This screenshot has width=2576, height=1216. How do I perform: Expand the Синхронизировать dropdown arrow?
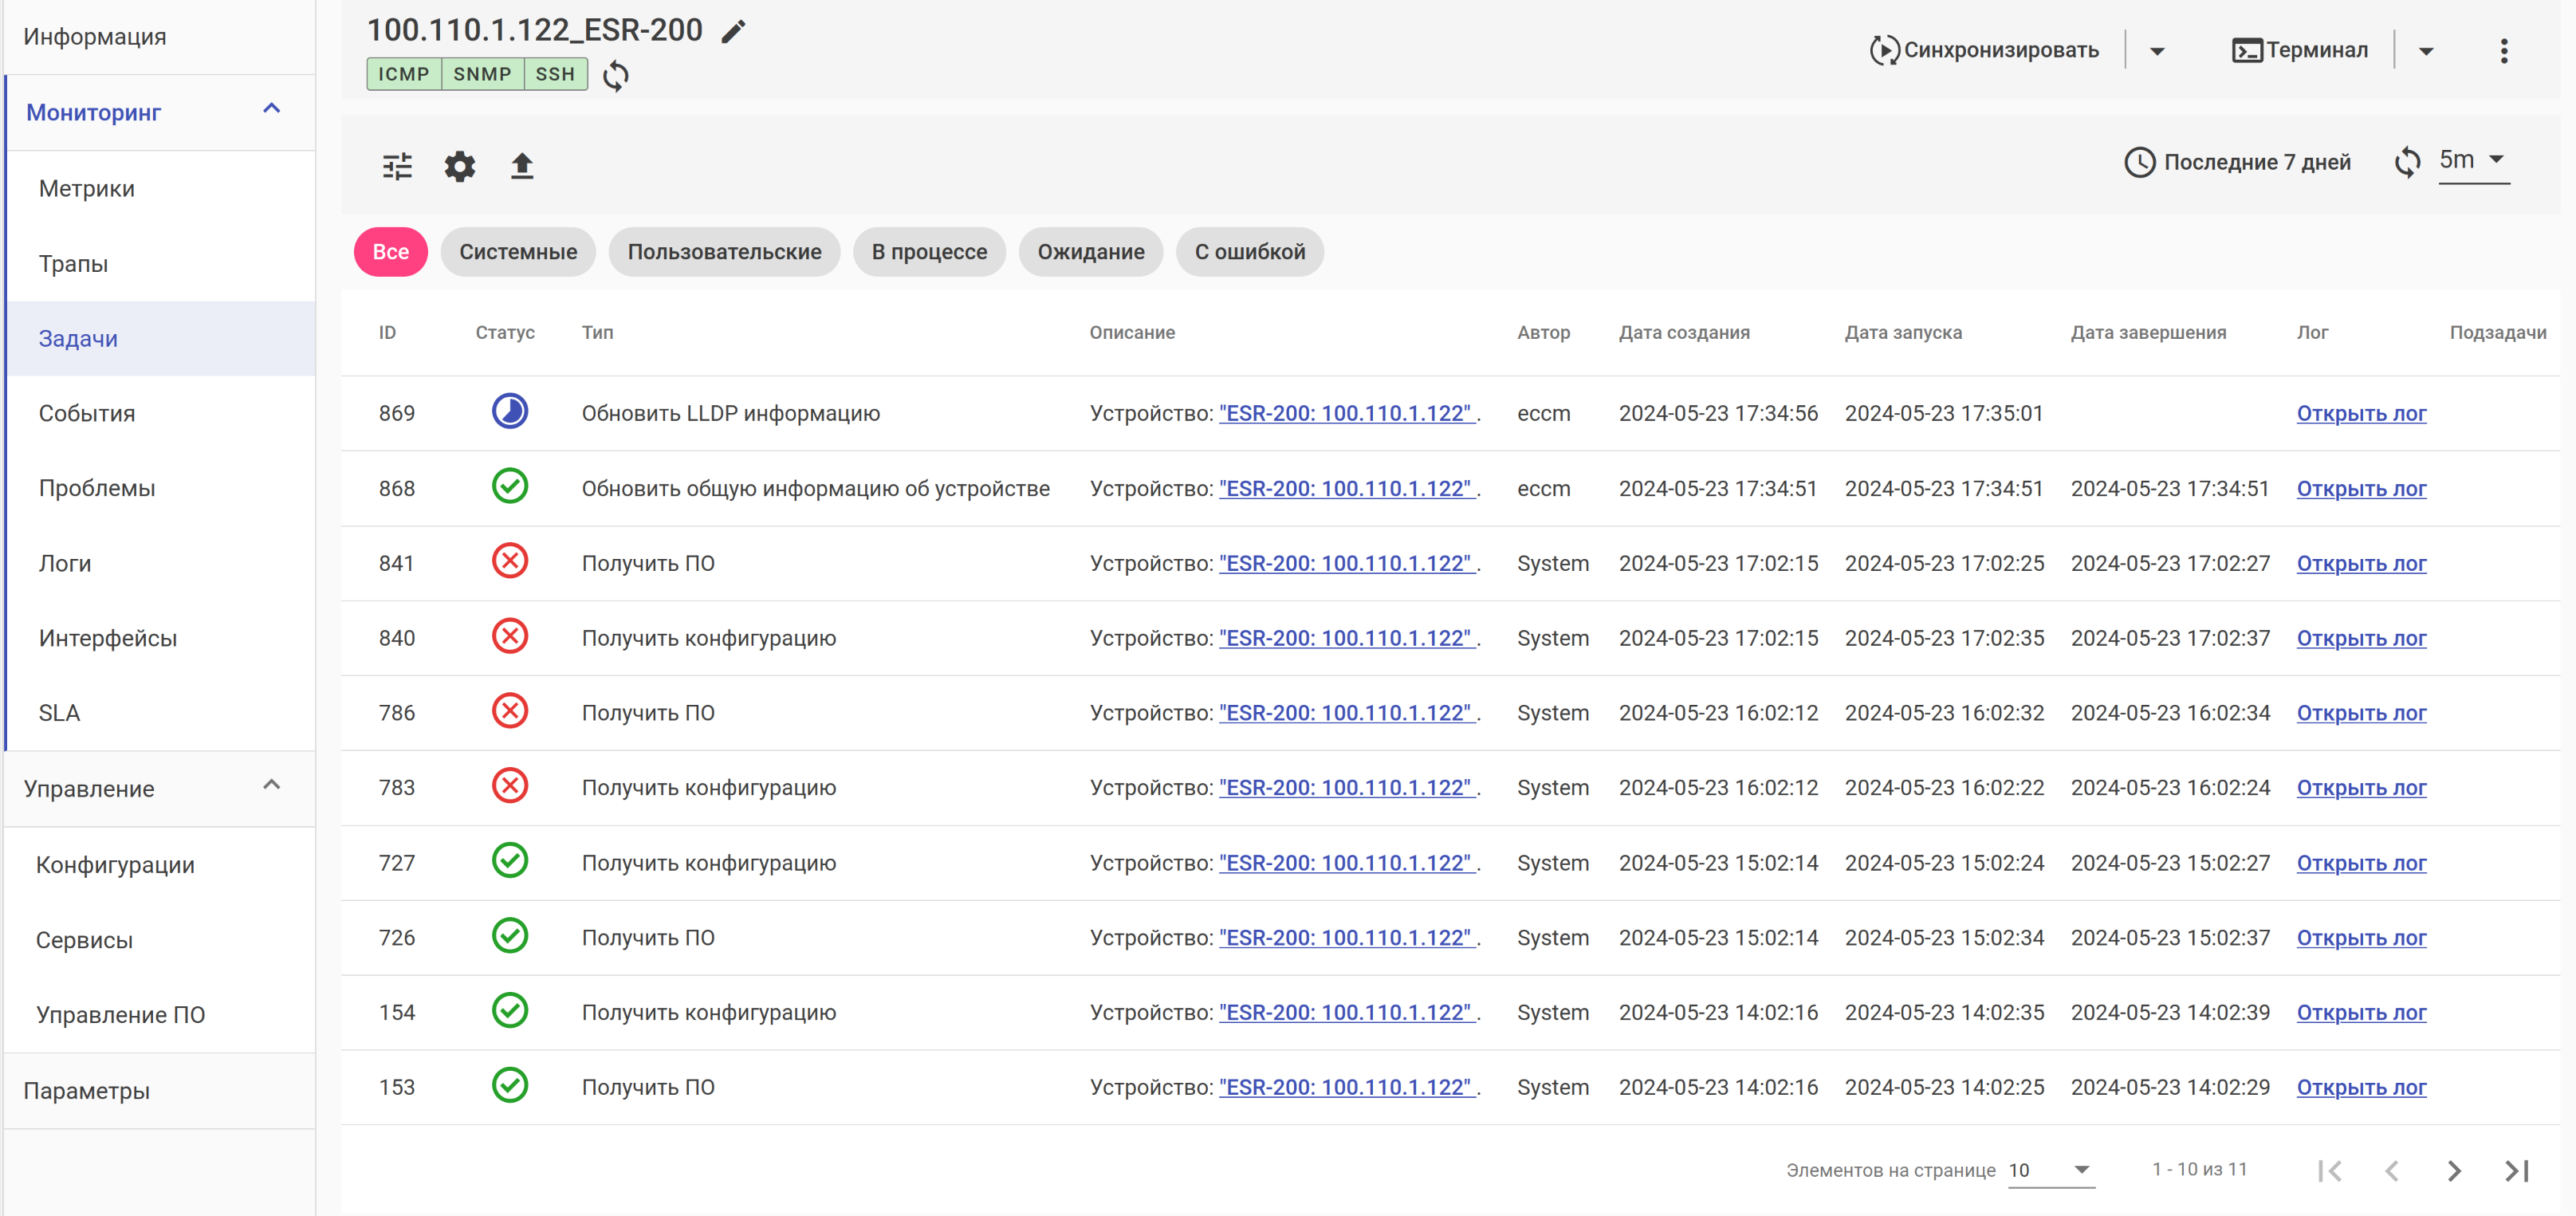click(2157, 51)
